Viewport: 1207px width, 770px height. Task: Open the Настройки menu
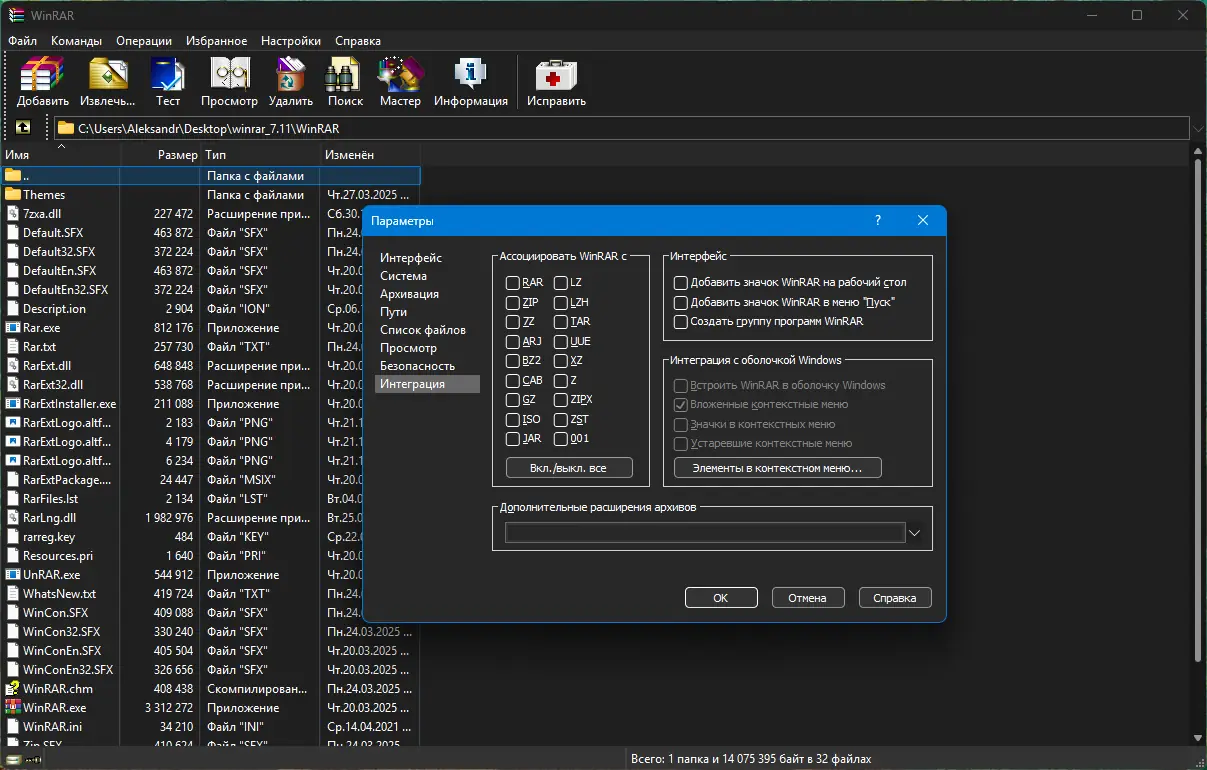pos(290,41)
